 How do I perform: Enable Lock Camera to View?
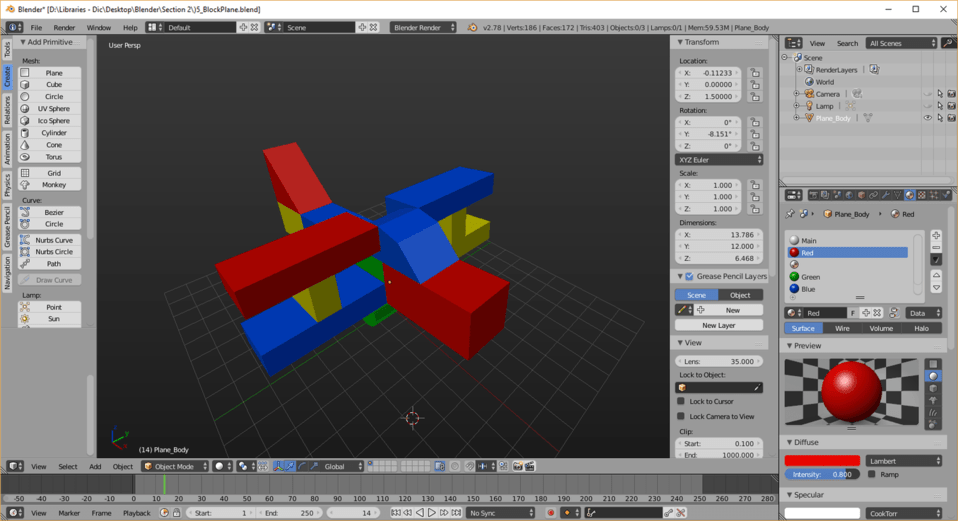[681, 416]
